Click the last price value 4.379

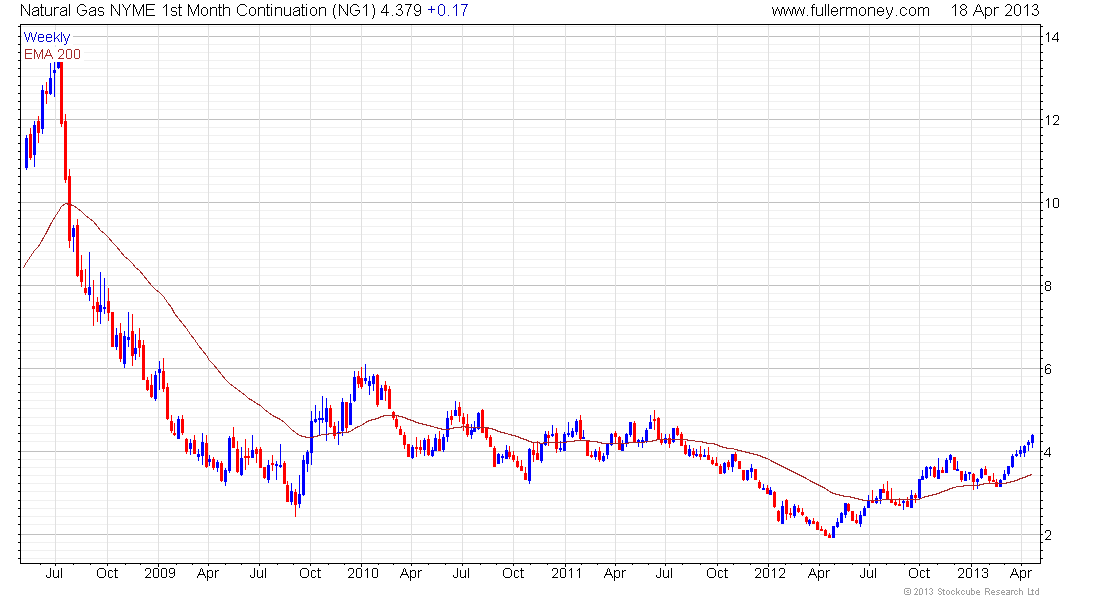point(401,11)
